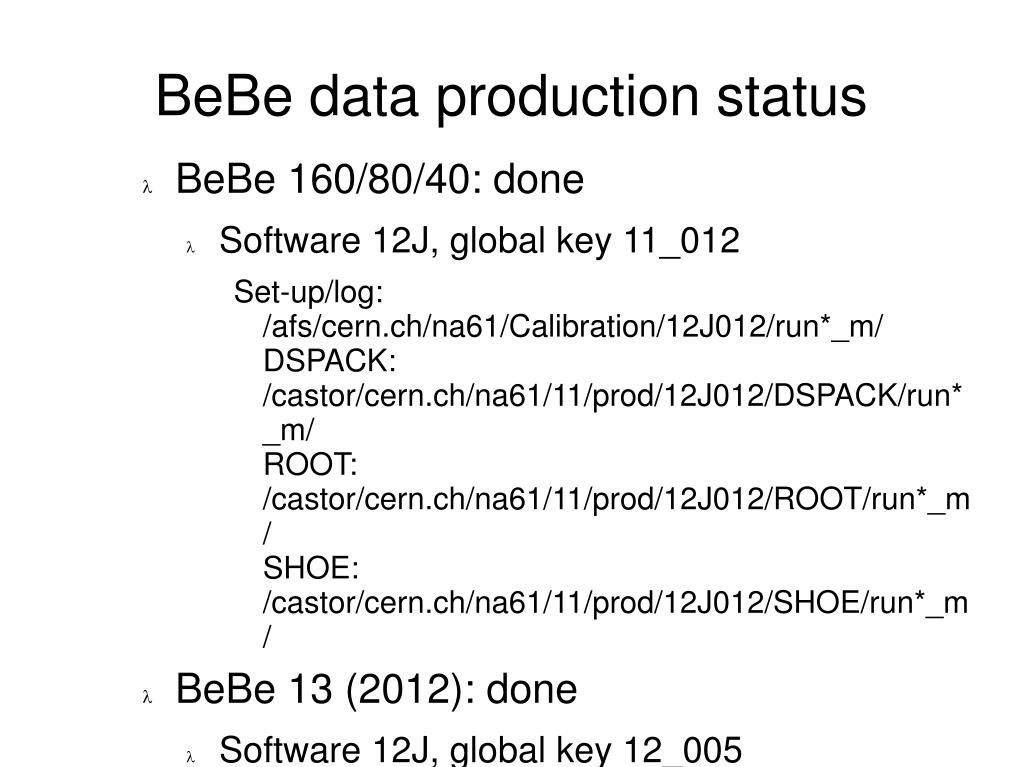Image resolution: width=1023 pixels, height=767 pixels.
Task: Click the word done after BeBe 160/80/40
Action: (x=538, y=179)
